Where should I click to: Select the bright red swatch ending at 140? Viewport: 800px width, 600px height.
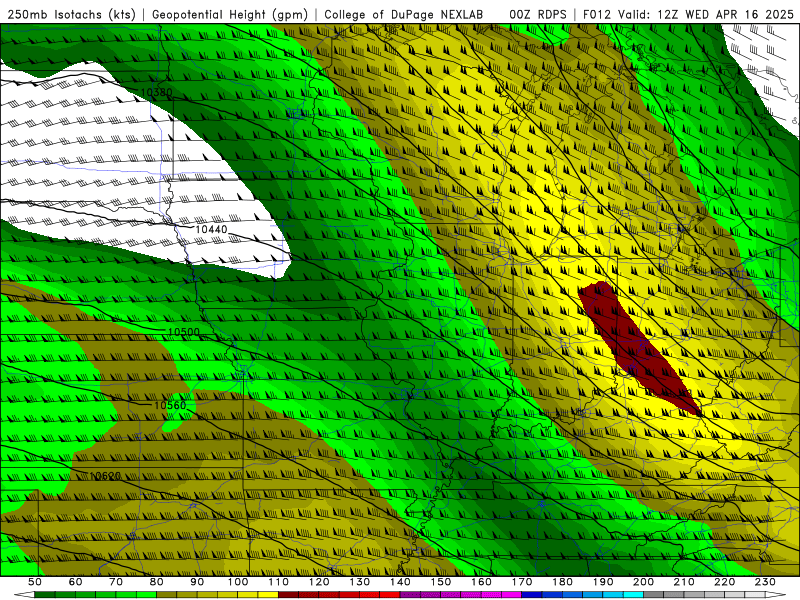(390, 594)
